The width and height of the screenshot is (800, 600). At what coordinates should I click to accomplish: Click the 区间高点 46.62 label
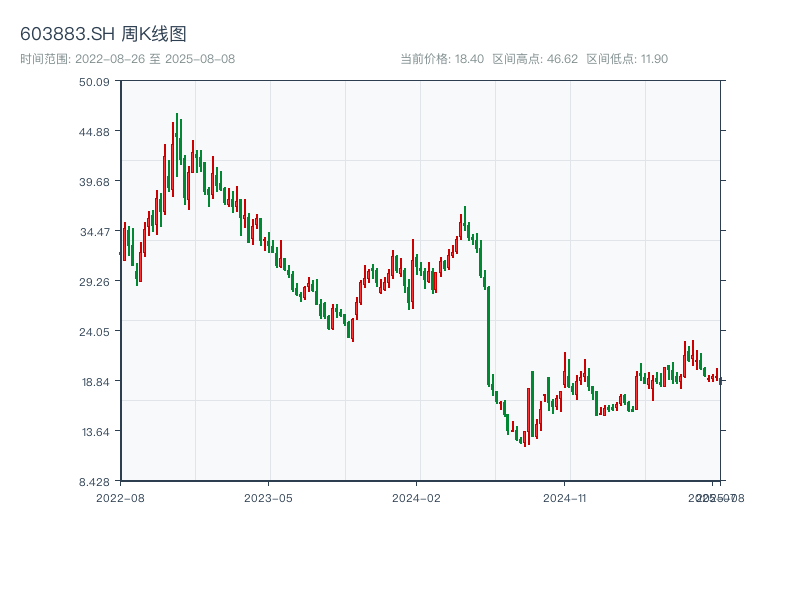pyautogui.click(x=535, y=59)
